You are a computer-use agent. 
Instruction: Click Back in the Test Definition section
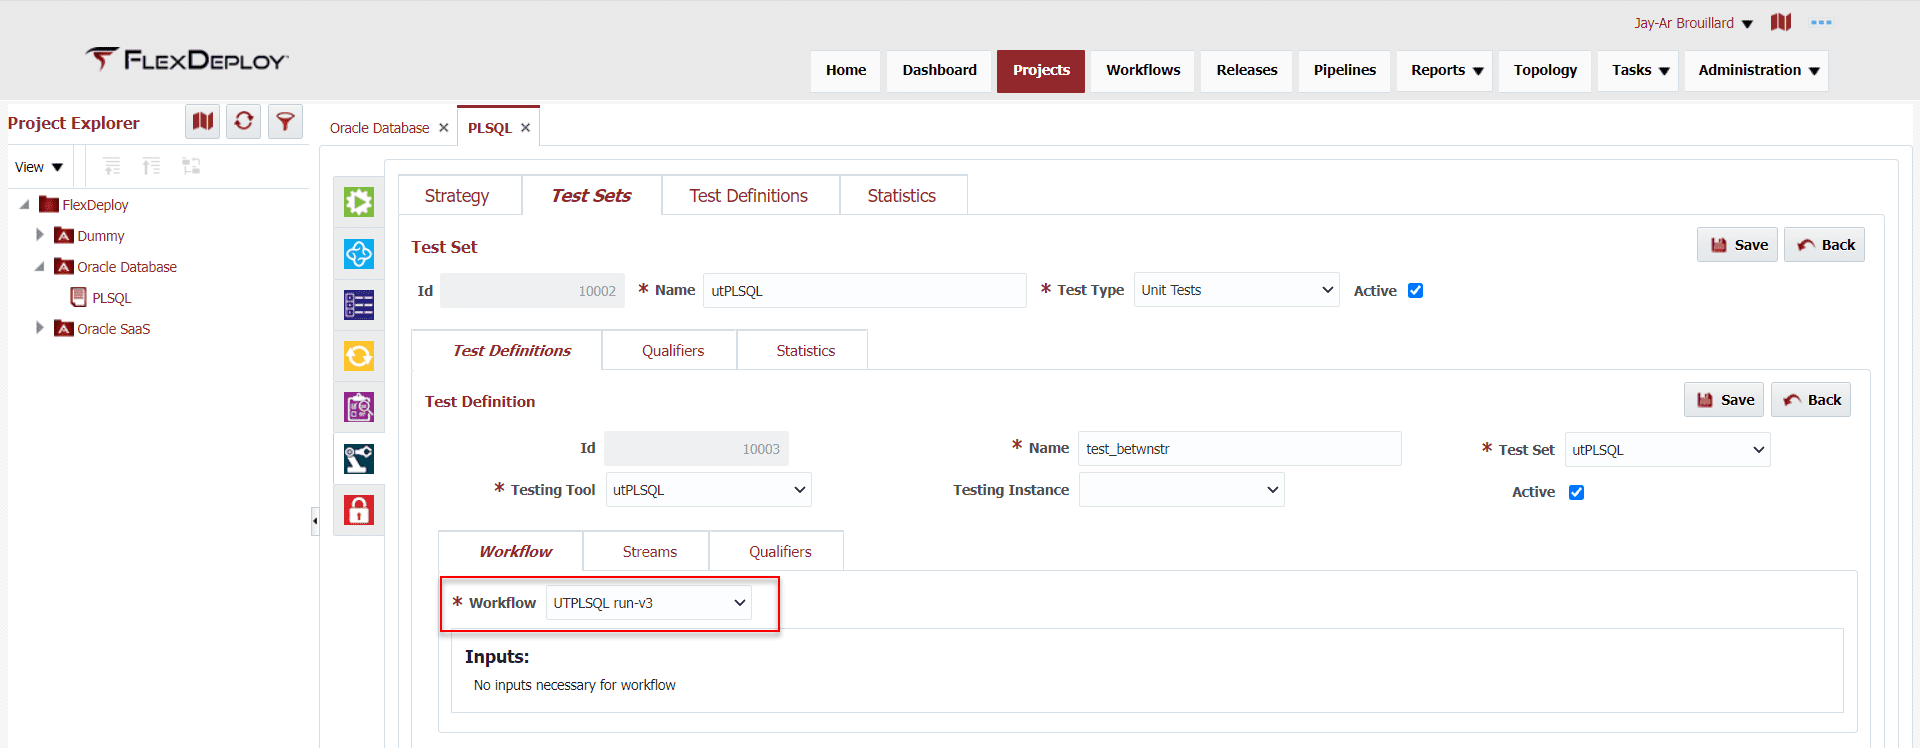point(1811,400)
